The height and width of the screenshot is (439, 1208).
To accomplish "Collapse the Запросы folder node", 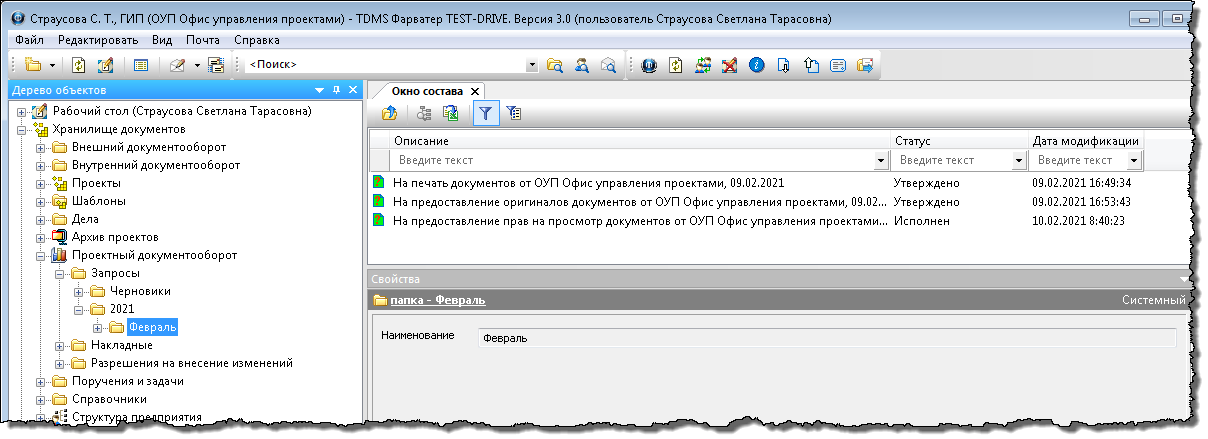I will click(59, 273).
